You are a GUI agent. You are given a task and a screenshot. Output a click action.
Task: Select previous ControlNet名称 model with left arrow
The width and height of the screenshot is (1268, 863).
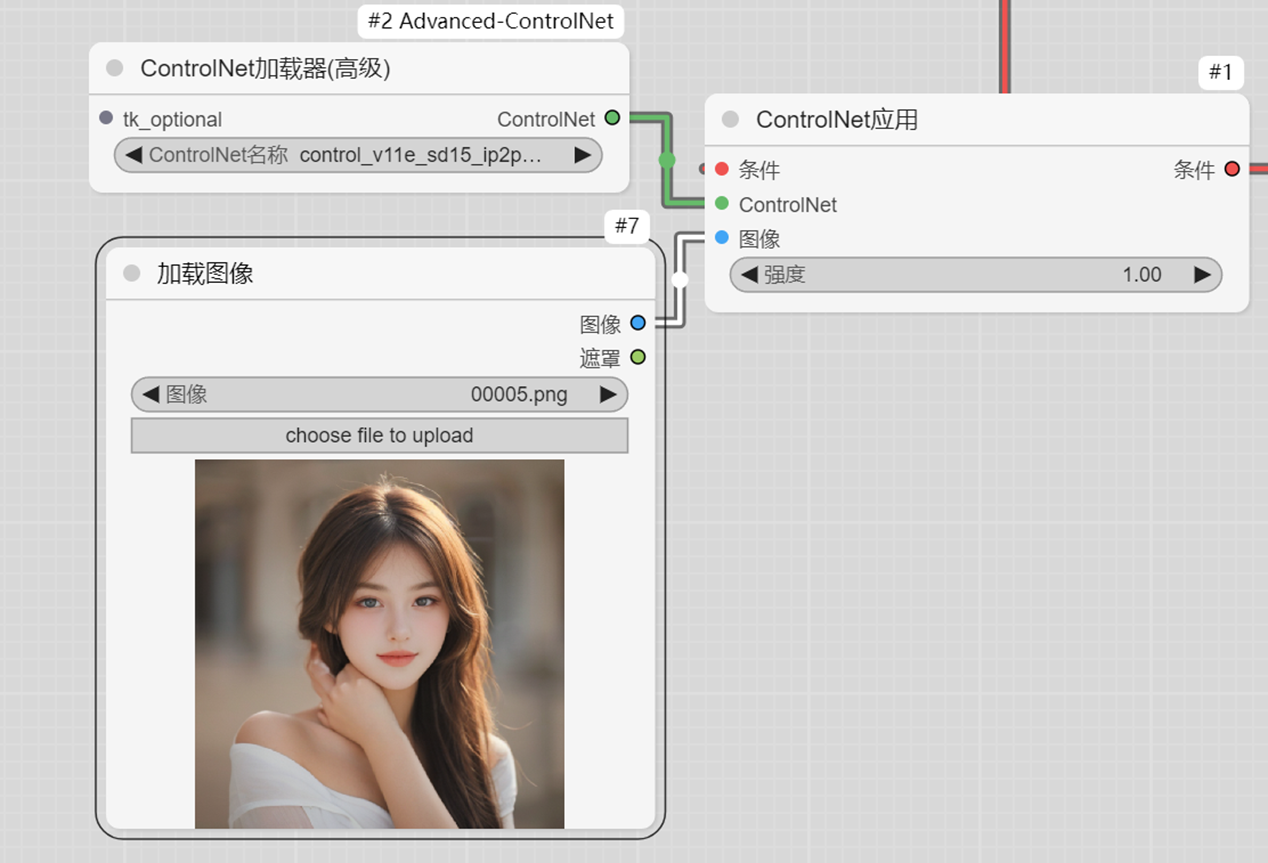pyautogui.click(x=133, y=155)
